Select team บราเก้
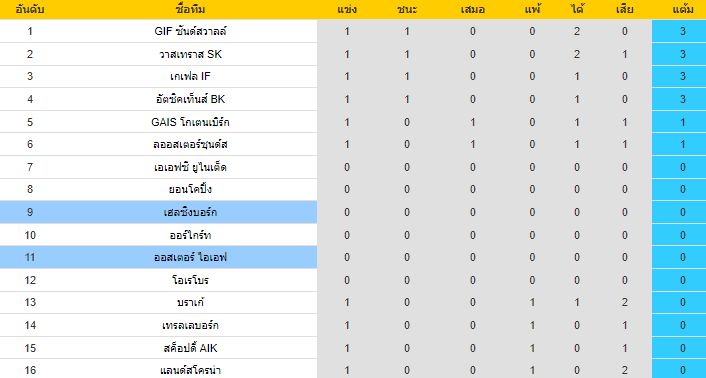The height and width of the screenshot is (378, 706). point(190,302)
